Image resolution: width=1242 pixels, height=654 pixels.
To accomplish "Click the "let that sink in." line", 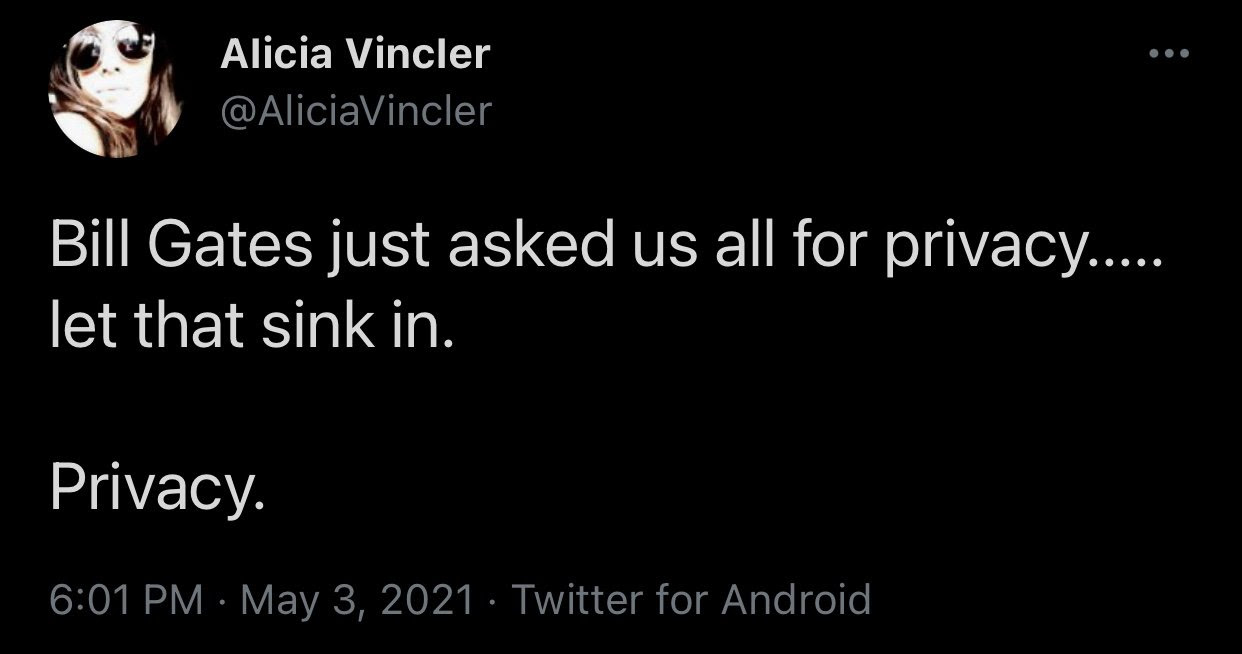I will click(251, 328).
